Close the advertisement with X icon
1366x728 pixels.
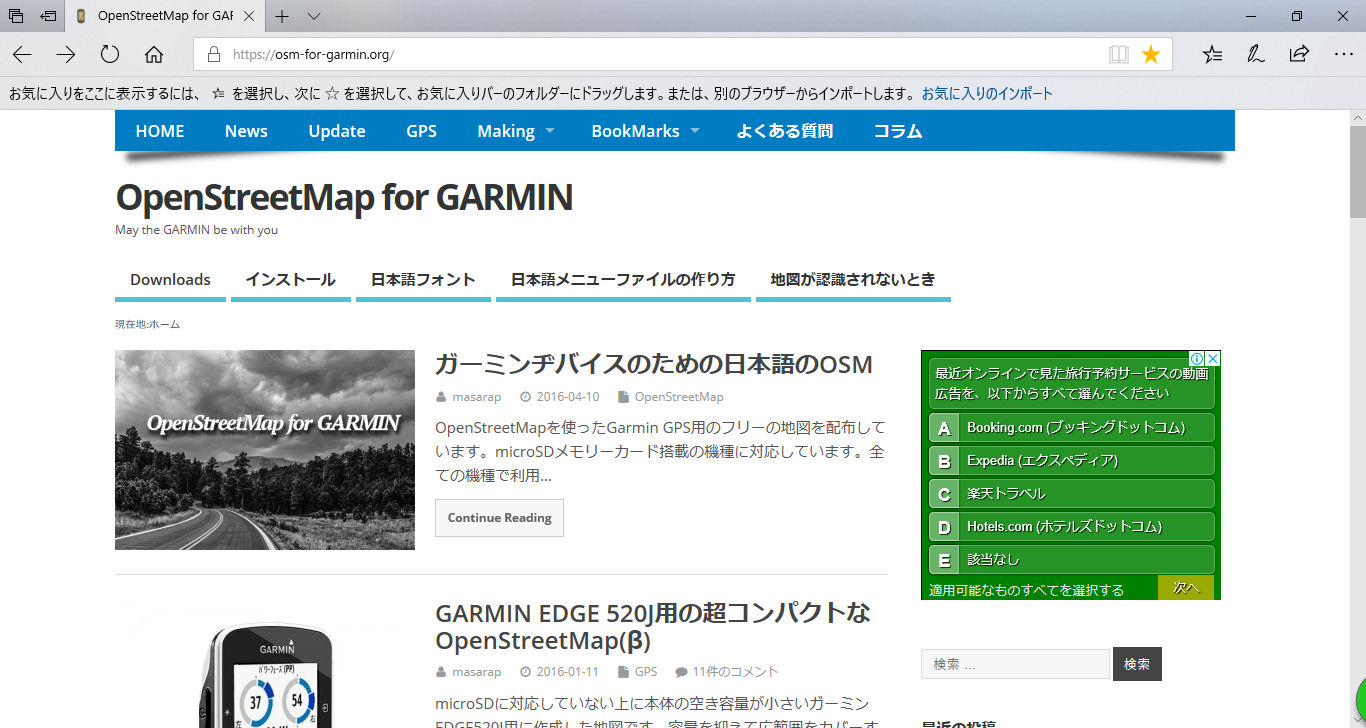pos(1213,358)
